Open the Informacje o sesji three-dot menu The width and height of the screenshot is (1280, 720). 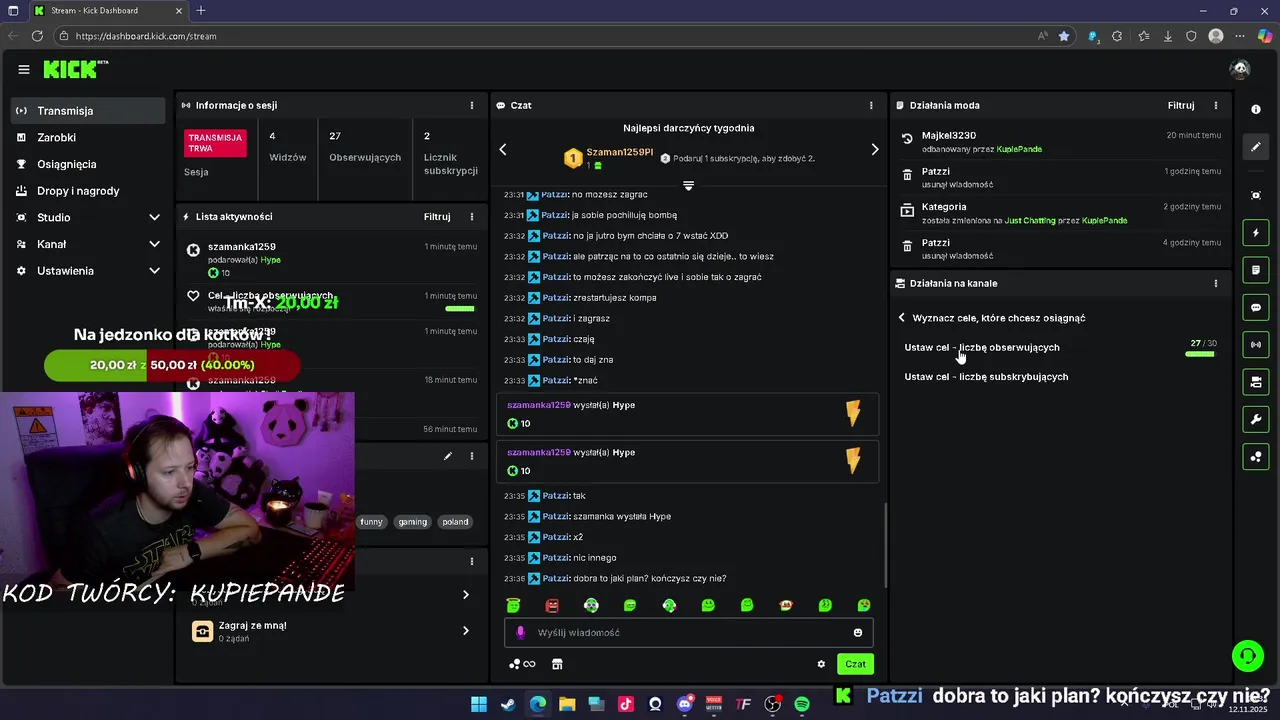(x=472, y=105)
